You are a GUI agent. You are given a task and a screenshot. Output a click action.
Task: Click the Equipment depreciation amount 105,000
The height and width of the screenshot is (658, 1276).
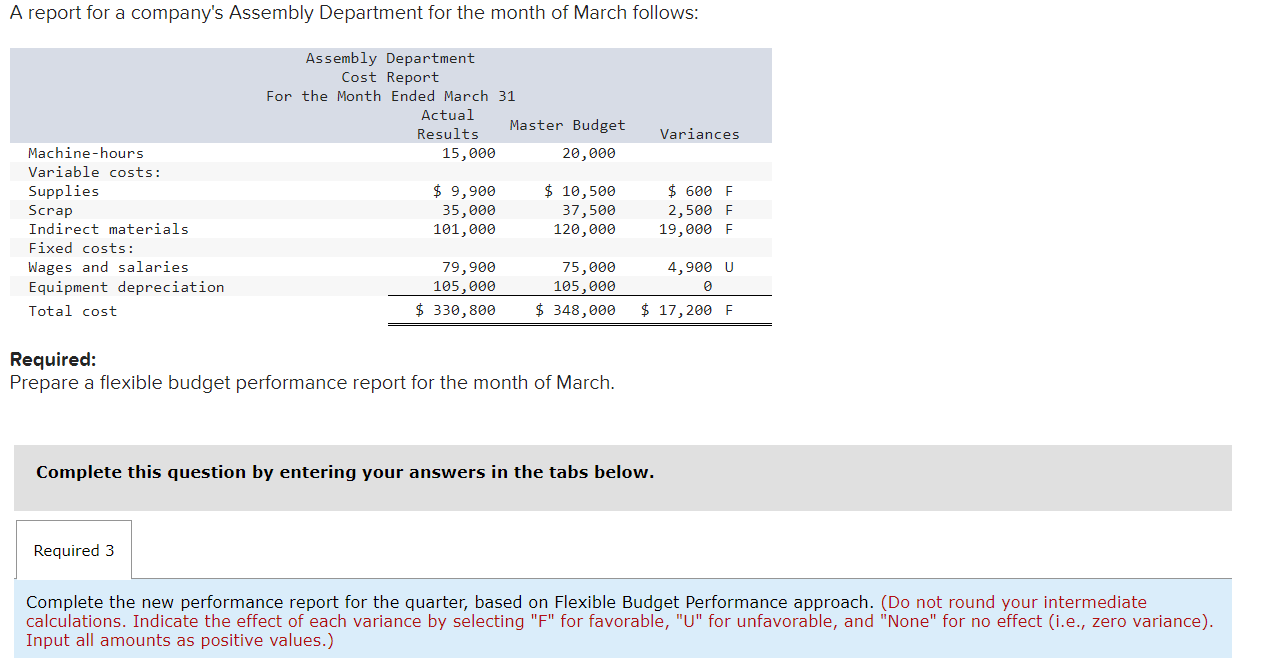pos(470,286)
